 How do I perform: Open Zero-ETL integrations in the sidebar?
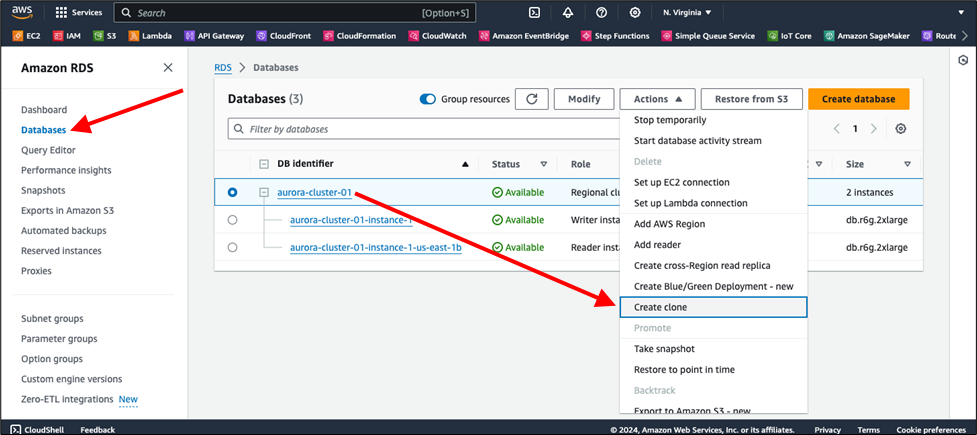[x=67, y=399]
